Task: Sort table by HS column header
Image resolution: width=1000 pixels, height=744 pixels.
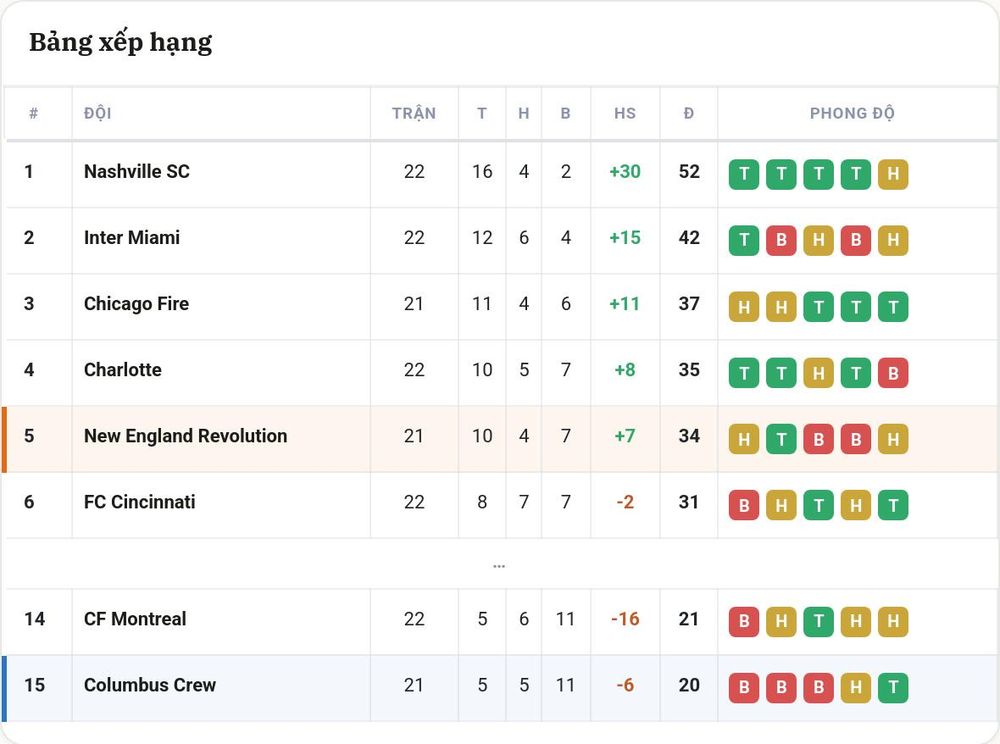Action: click(x=625, y=113)
